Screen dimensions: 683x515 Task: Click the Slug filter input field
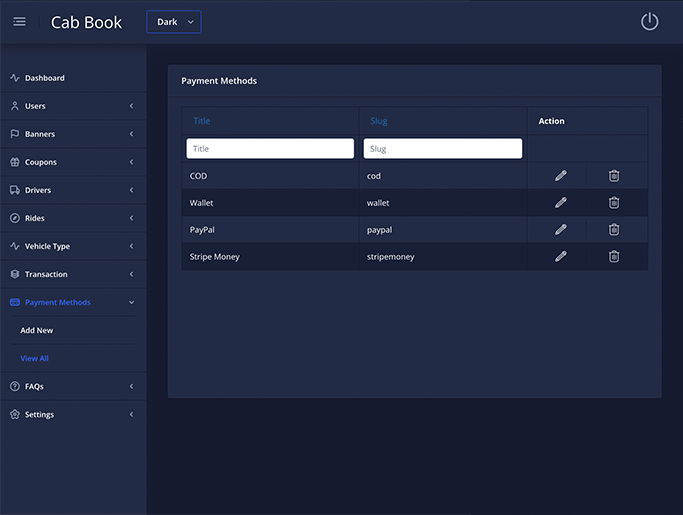click(442, 149)
